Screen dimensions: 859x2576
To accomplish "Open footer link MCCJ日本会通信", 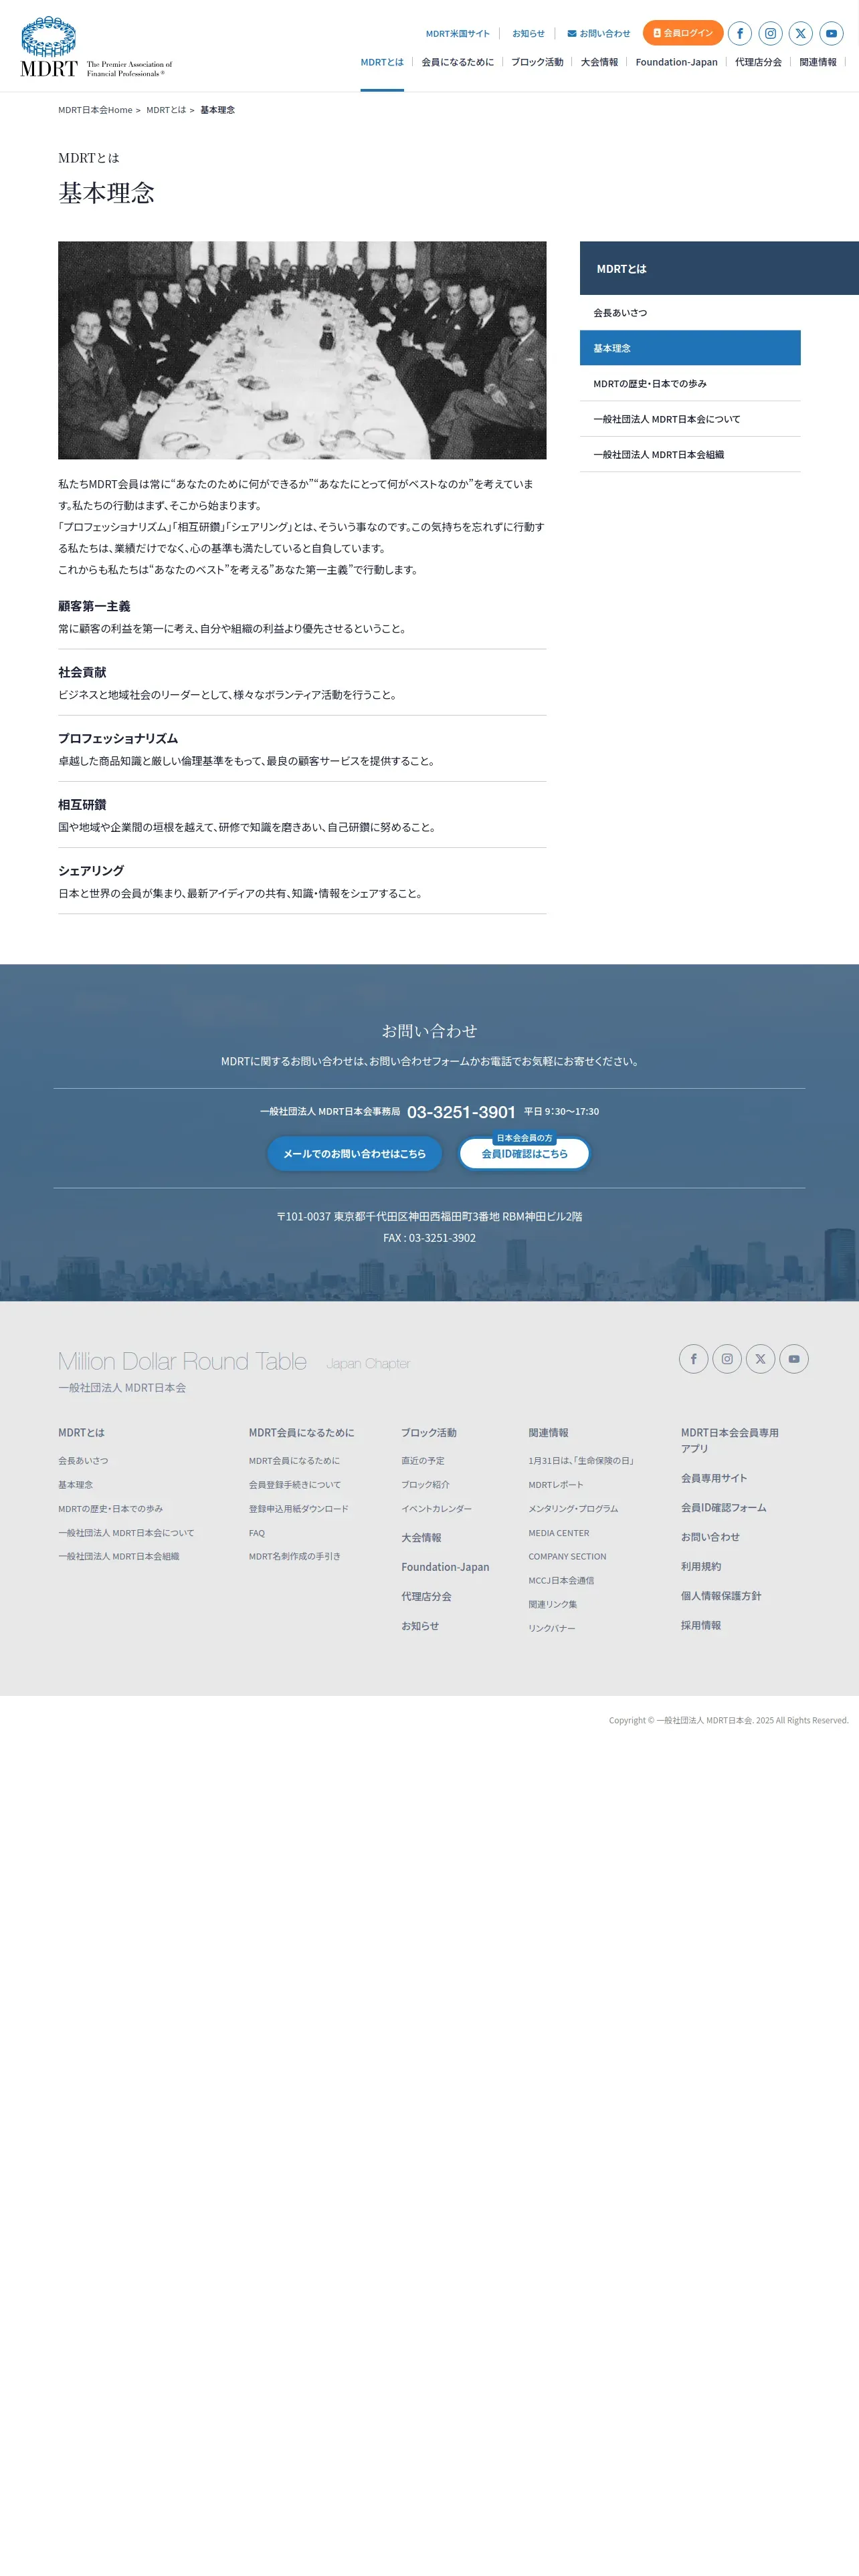I will coord(561,1581).
